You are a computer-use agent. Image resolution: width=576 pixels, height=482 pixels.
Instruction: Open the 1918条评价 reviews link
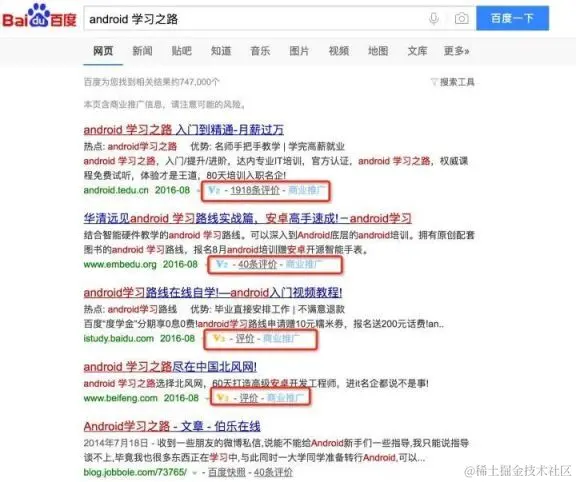[255, 190]
